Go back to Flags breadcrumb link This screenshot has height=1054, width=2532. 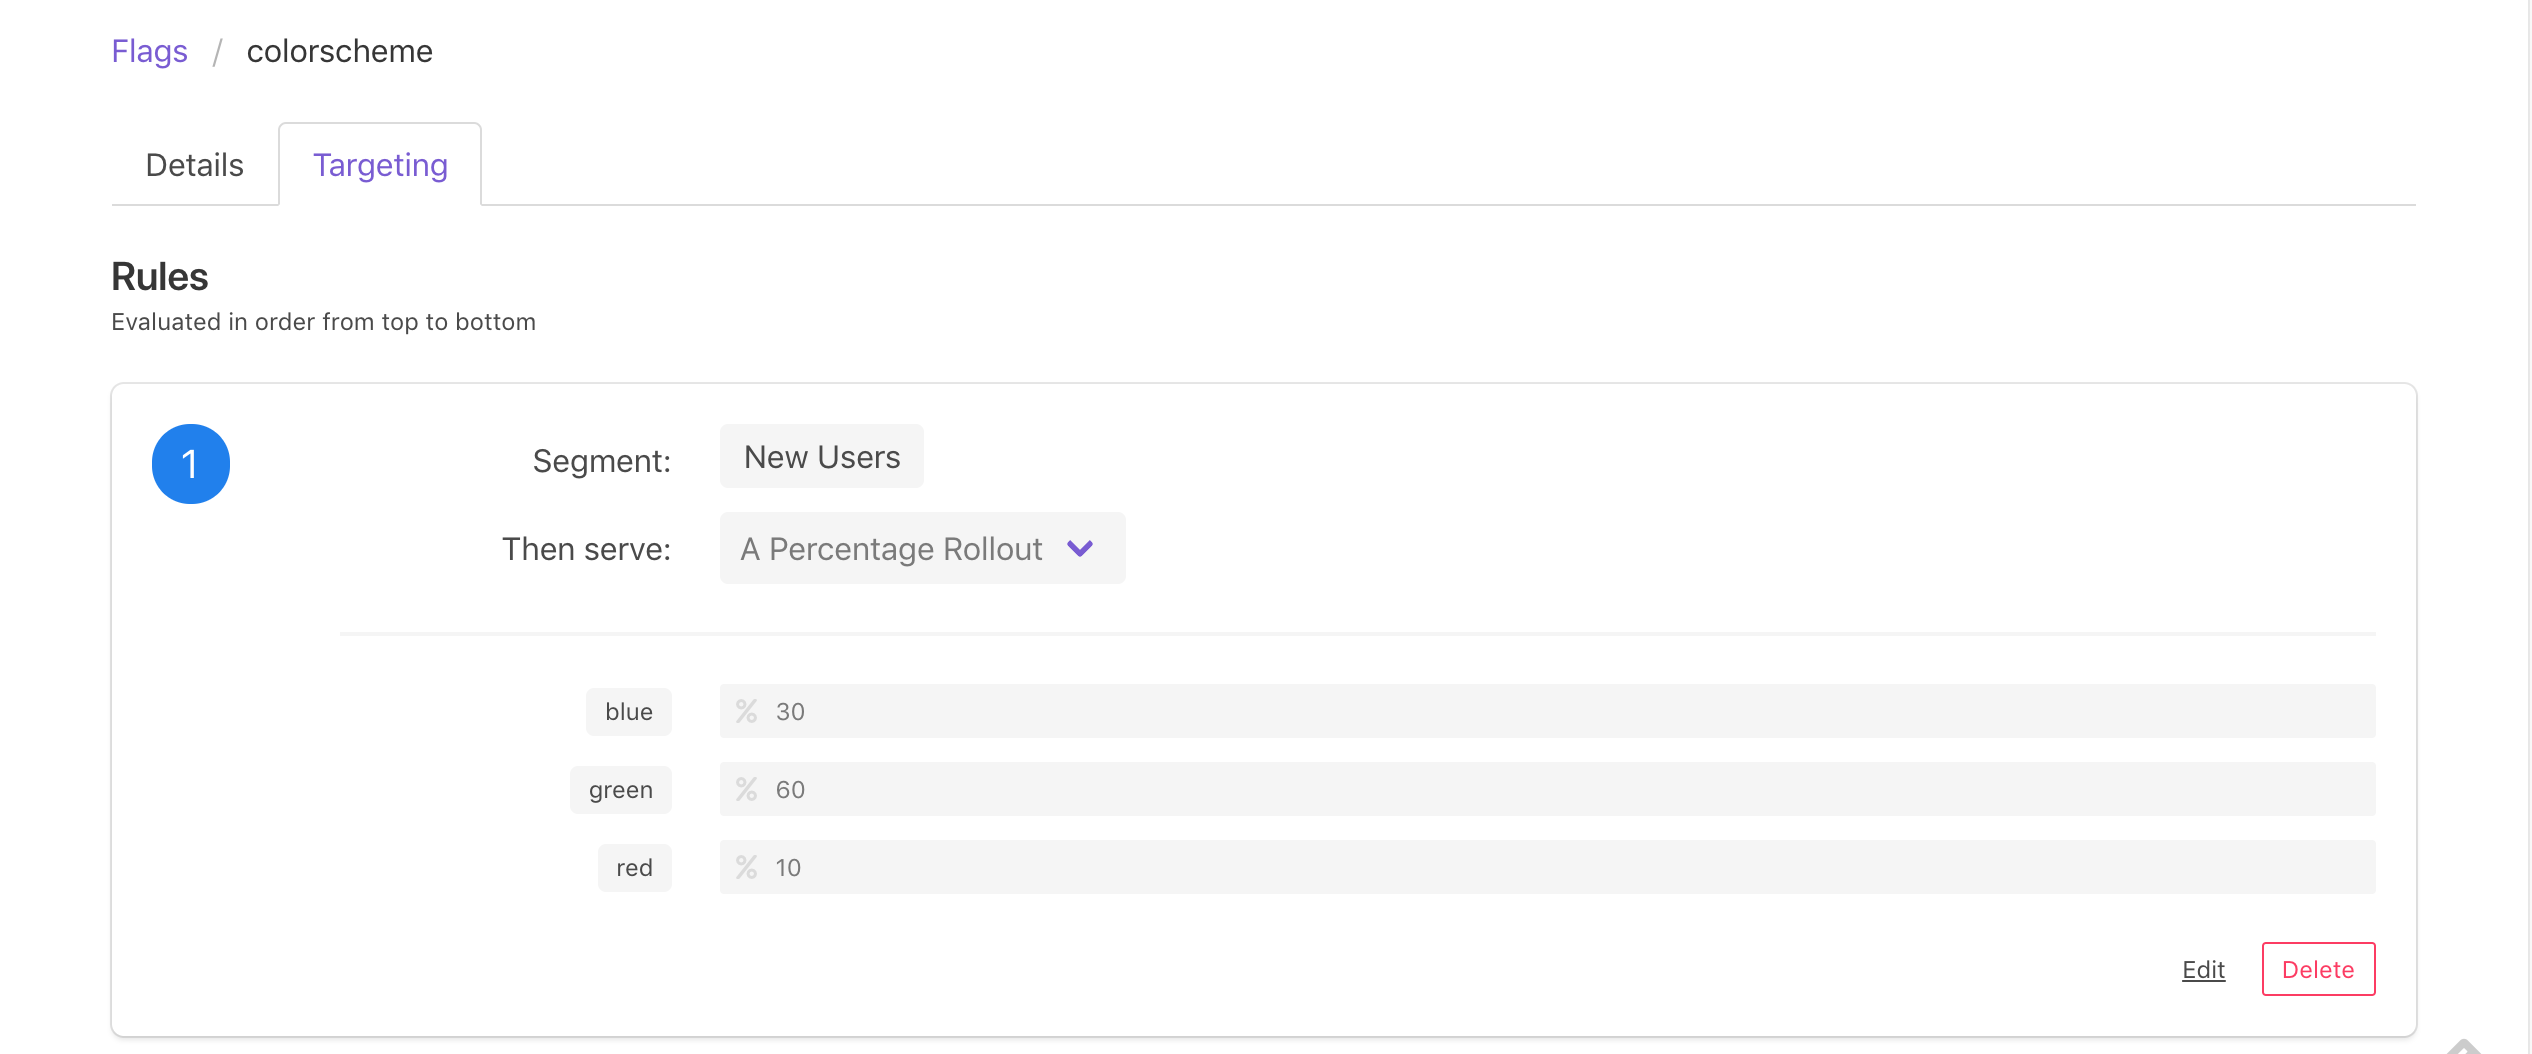click(x=150, y=51)
